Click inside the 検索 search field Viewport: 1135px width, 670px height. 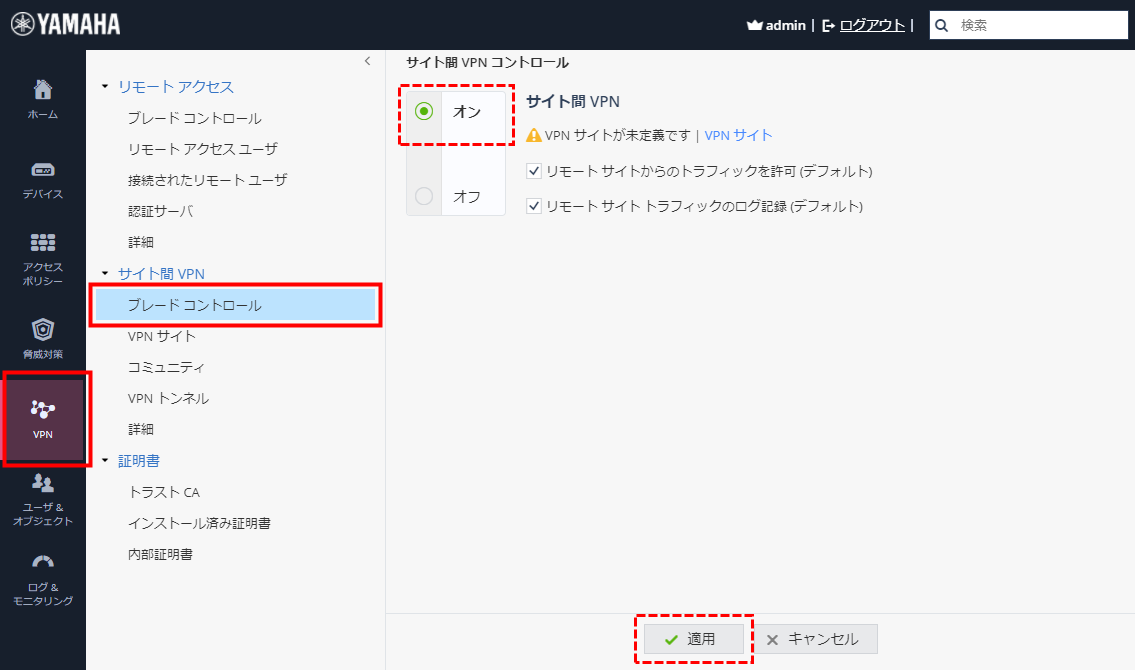1030,24
